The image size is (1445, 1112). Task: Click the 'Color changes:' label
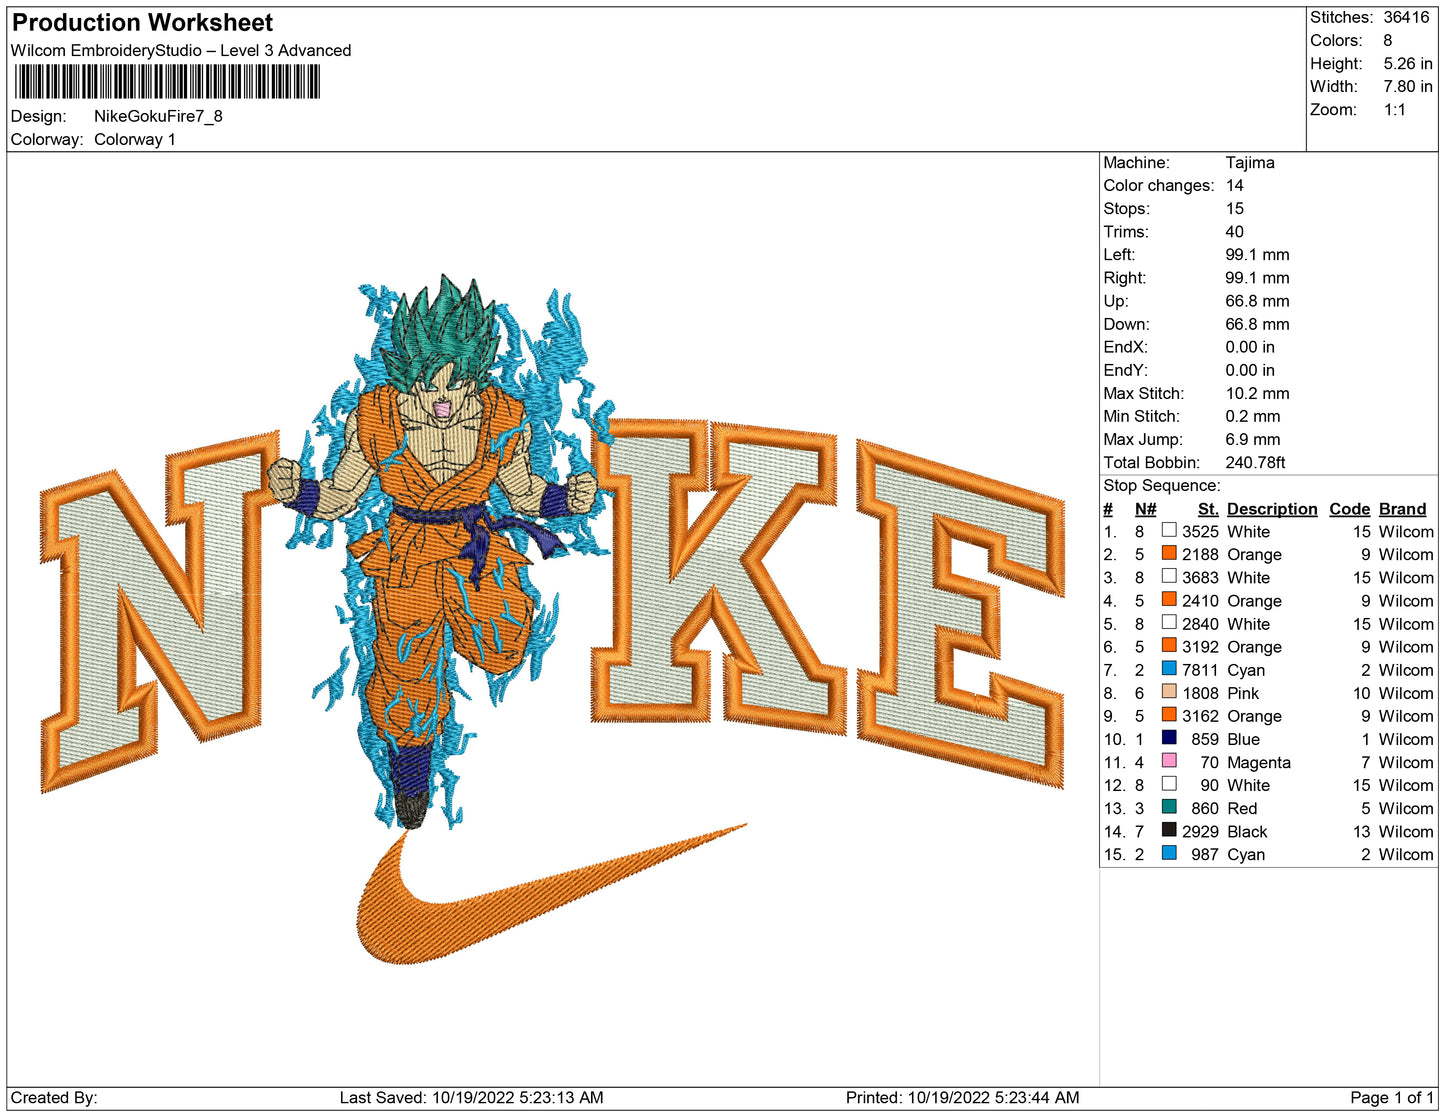[1159, 185]
